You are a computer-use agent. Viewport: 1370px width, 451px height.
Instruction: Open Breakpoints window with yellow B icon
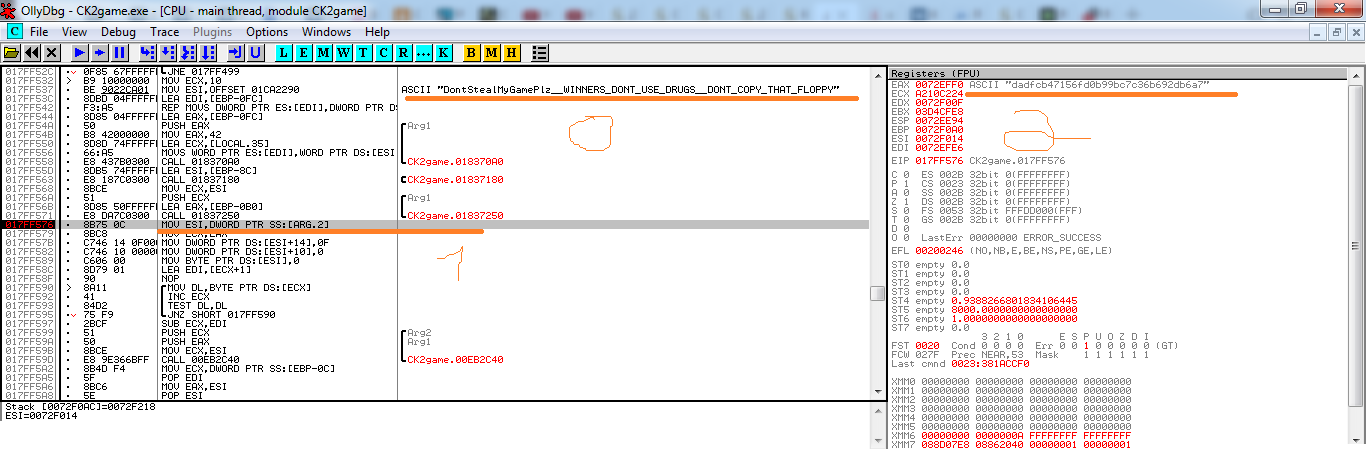[x=471, y=52]
